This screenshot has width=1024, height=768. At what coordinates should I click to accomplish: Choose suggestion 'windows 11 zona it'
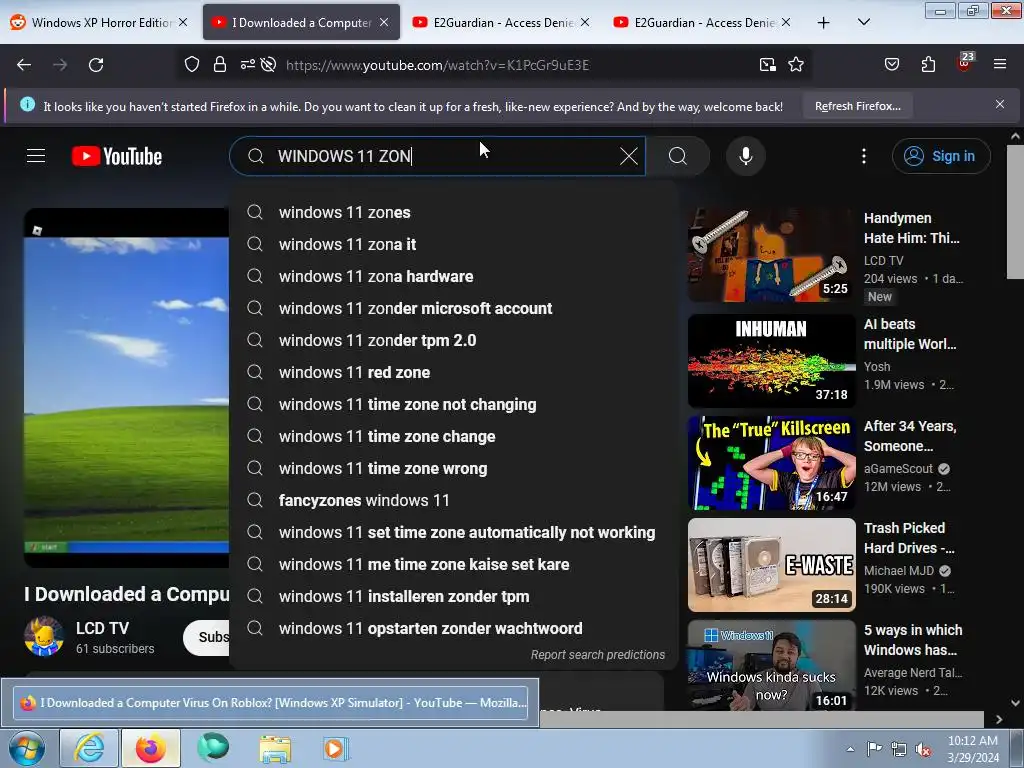454,244
